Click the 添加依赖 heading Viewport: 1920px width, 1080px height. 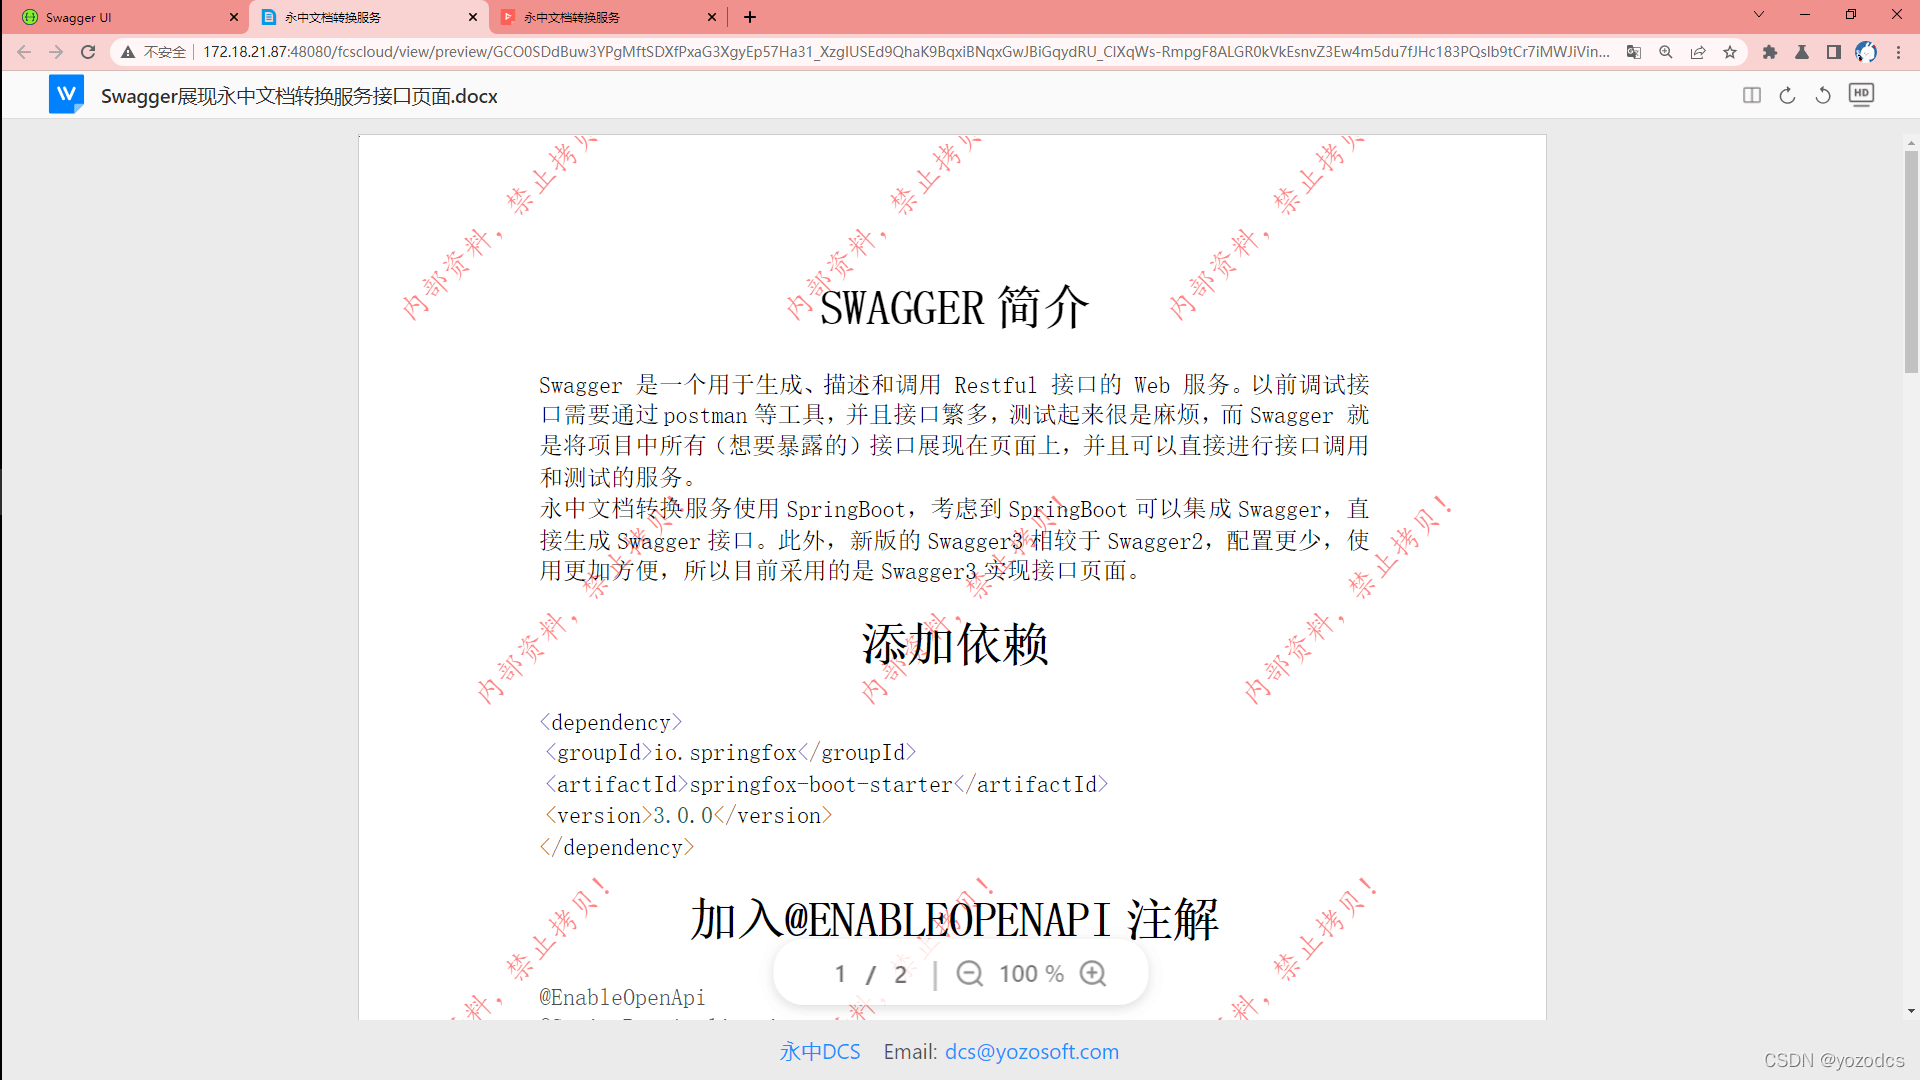954,644
